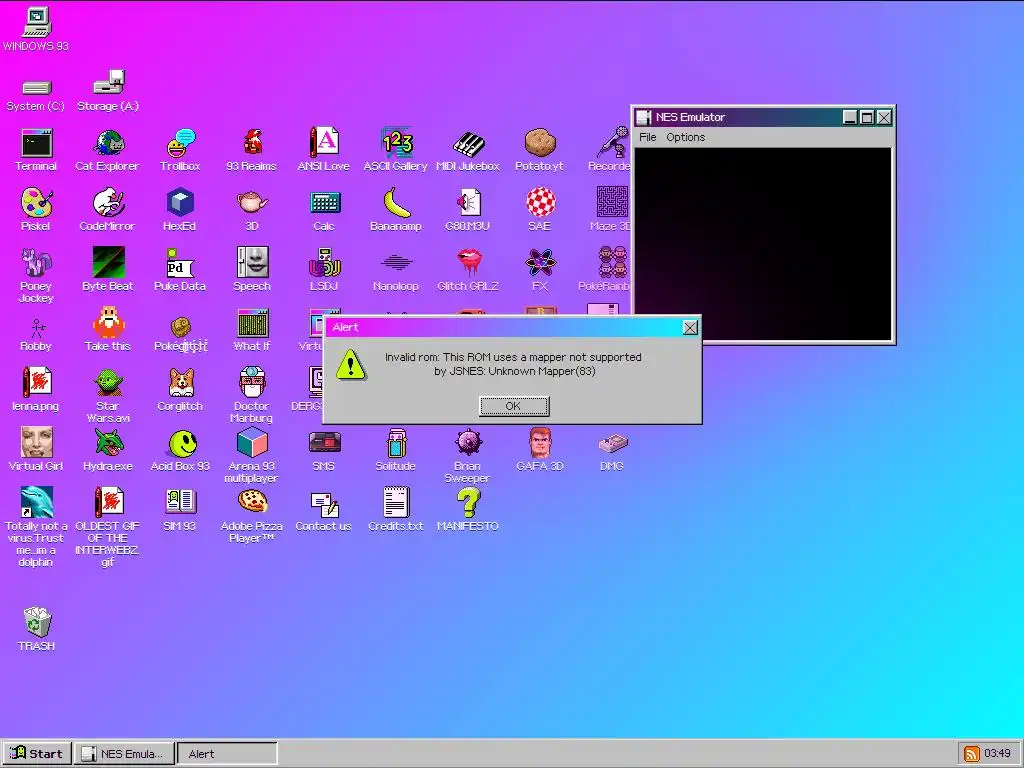The height and width of the screenshot is (768, 1024).
Task: Select the 3D teapot icon
Action: 252,202
